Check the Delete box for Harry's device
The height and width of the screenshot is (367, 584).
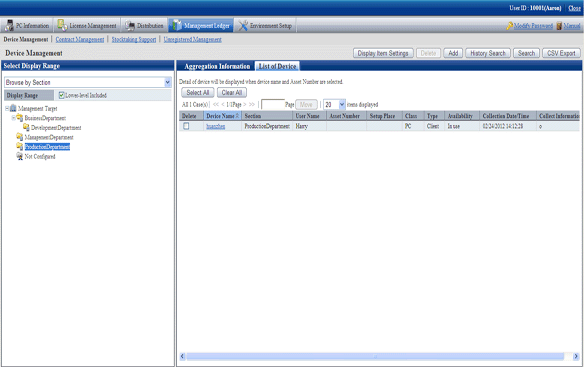click(x=186, y=126)
